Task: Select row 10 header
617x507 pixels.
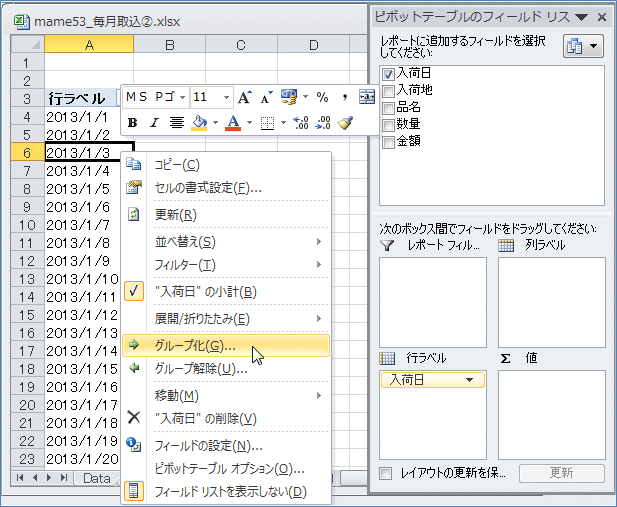Action: [x=27, y=225]
